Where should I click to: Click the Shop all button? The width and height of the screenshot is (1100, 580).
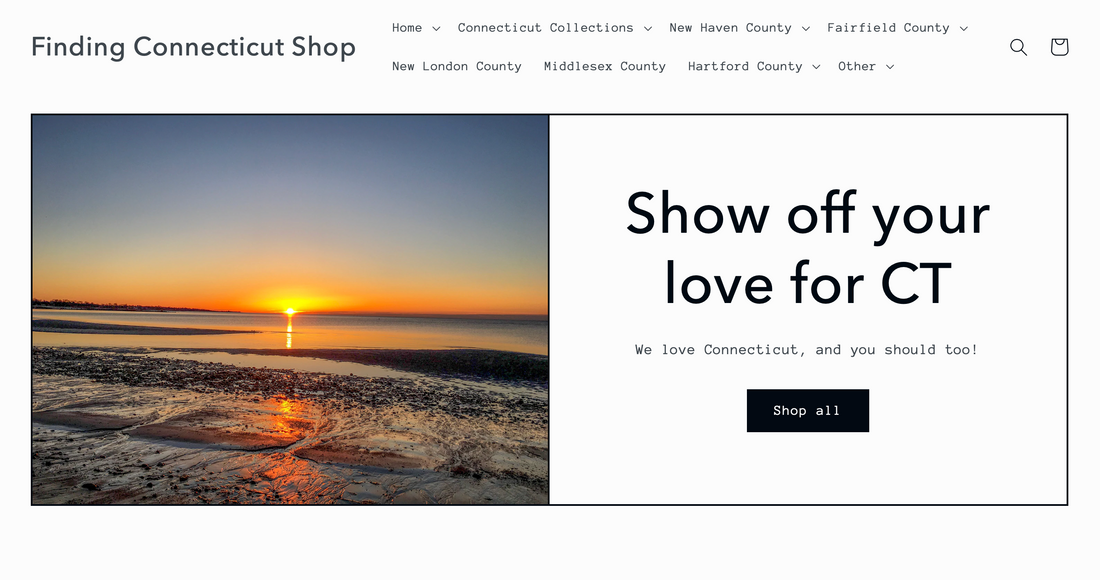807,411
